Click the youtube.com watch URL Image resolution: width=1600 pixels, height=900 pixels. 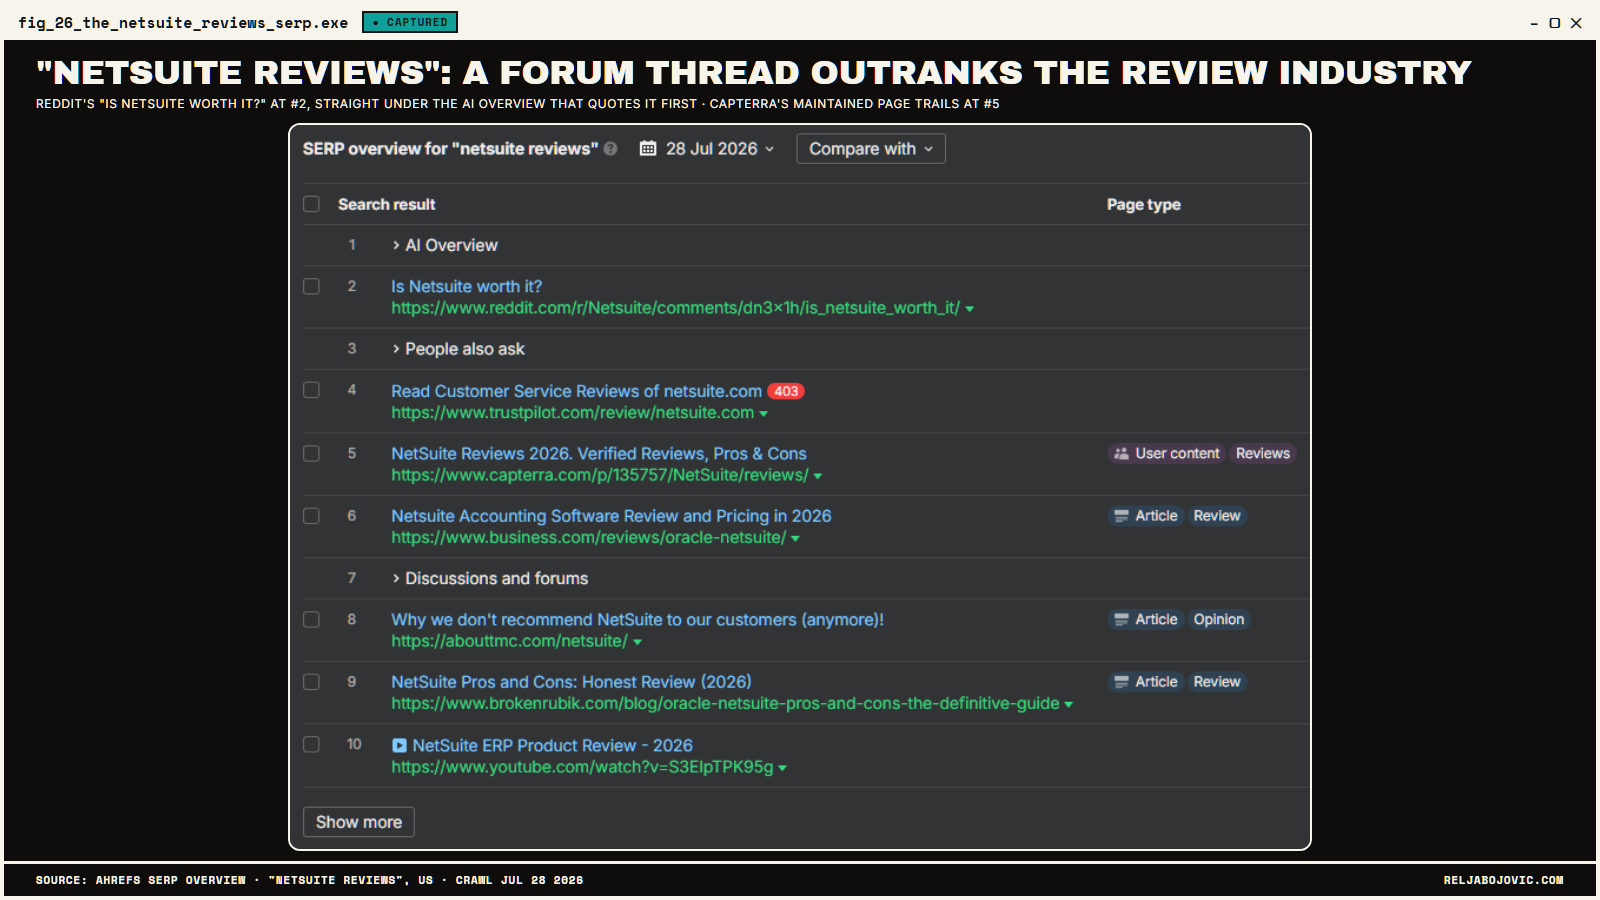coord(582,767)
